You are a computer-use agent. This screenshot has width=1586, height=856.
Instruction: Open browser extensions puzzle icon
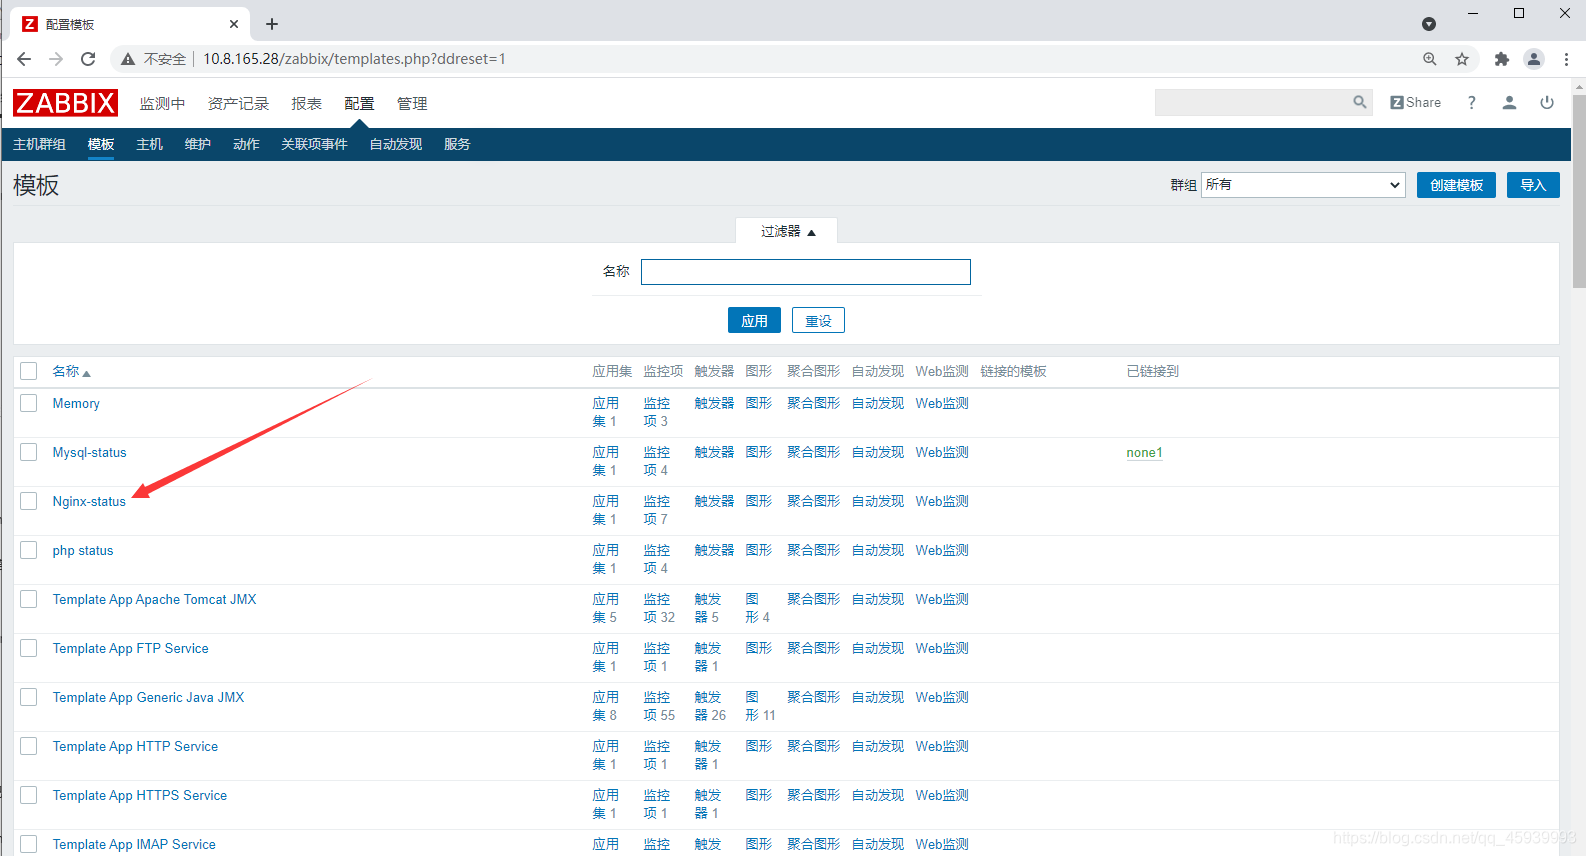click(x=1501, y=59)
